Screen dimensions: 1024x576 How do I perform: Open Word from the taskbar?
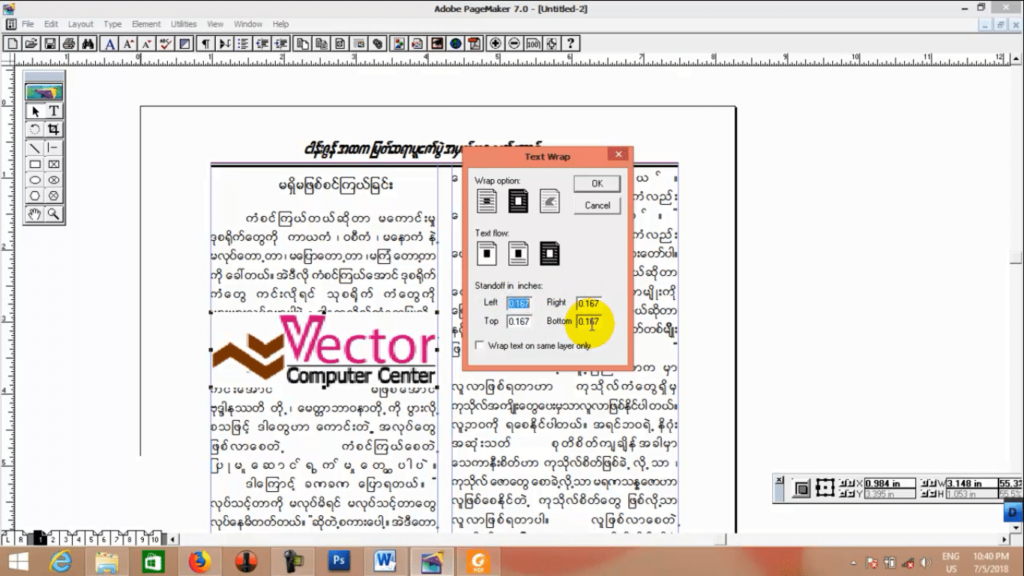pyautogui.click(x=385, y=561)
